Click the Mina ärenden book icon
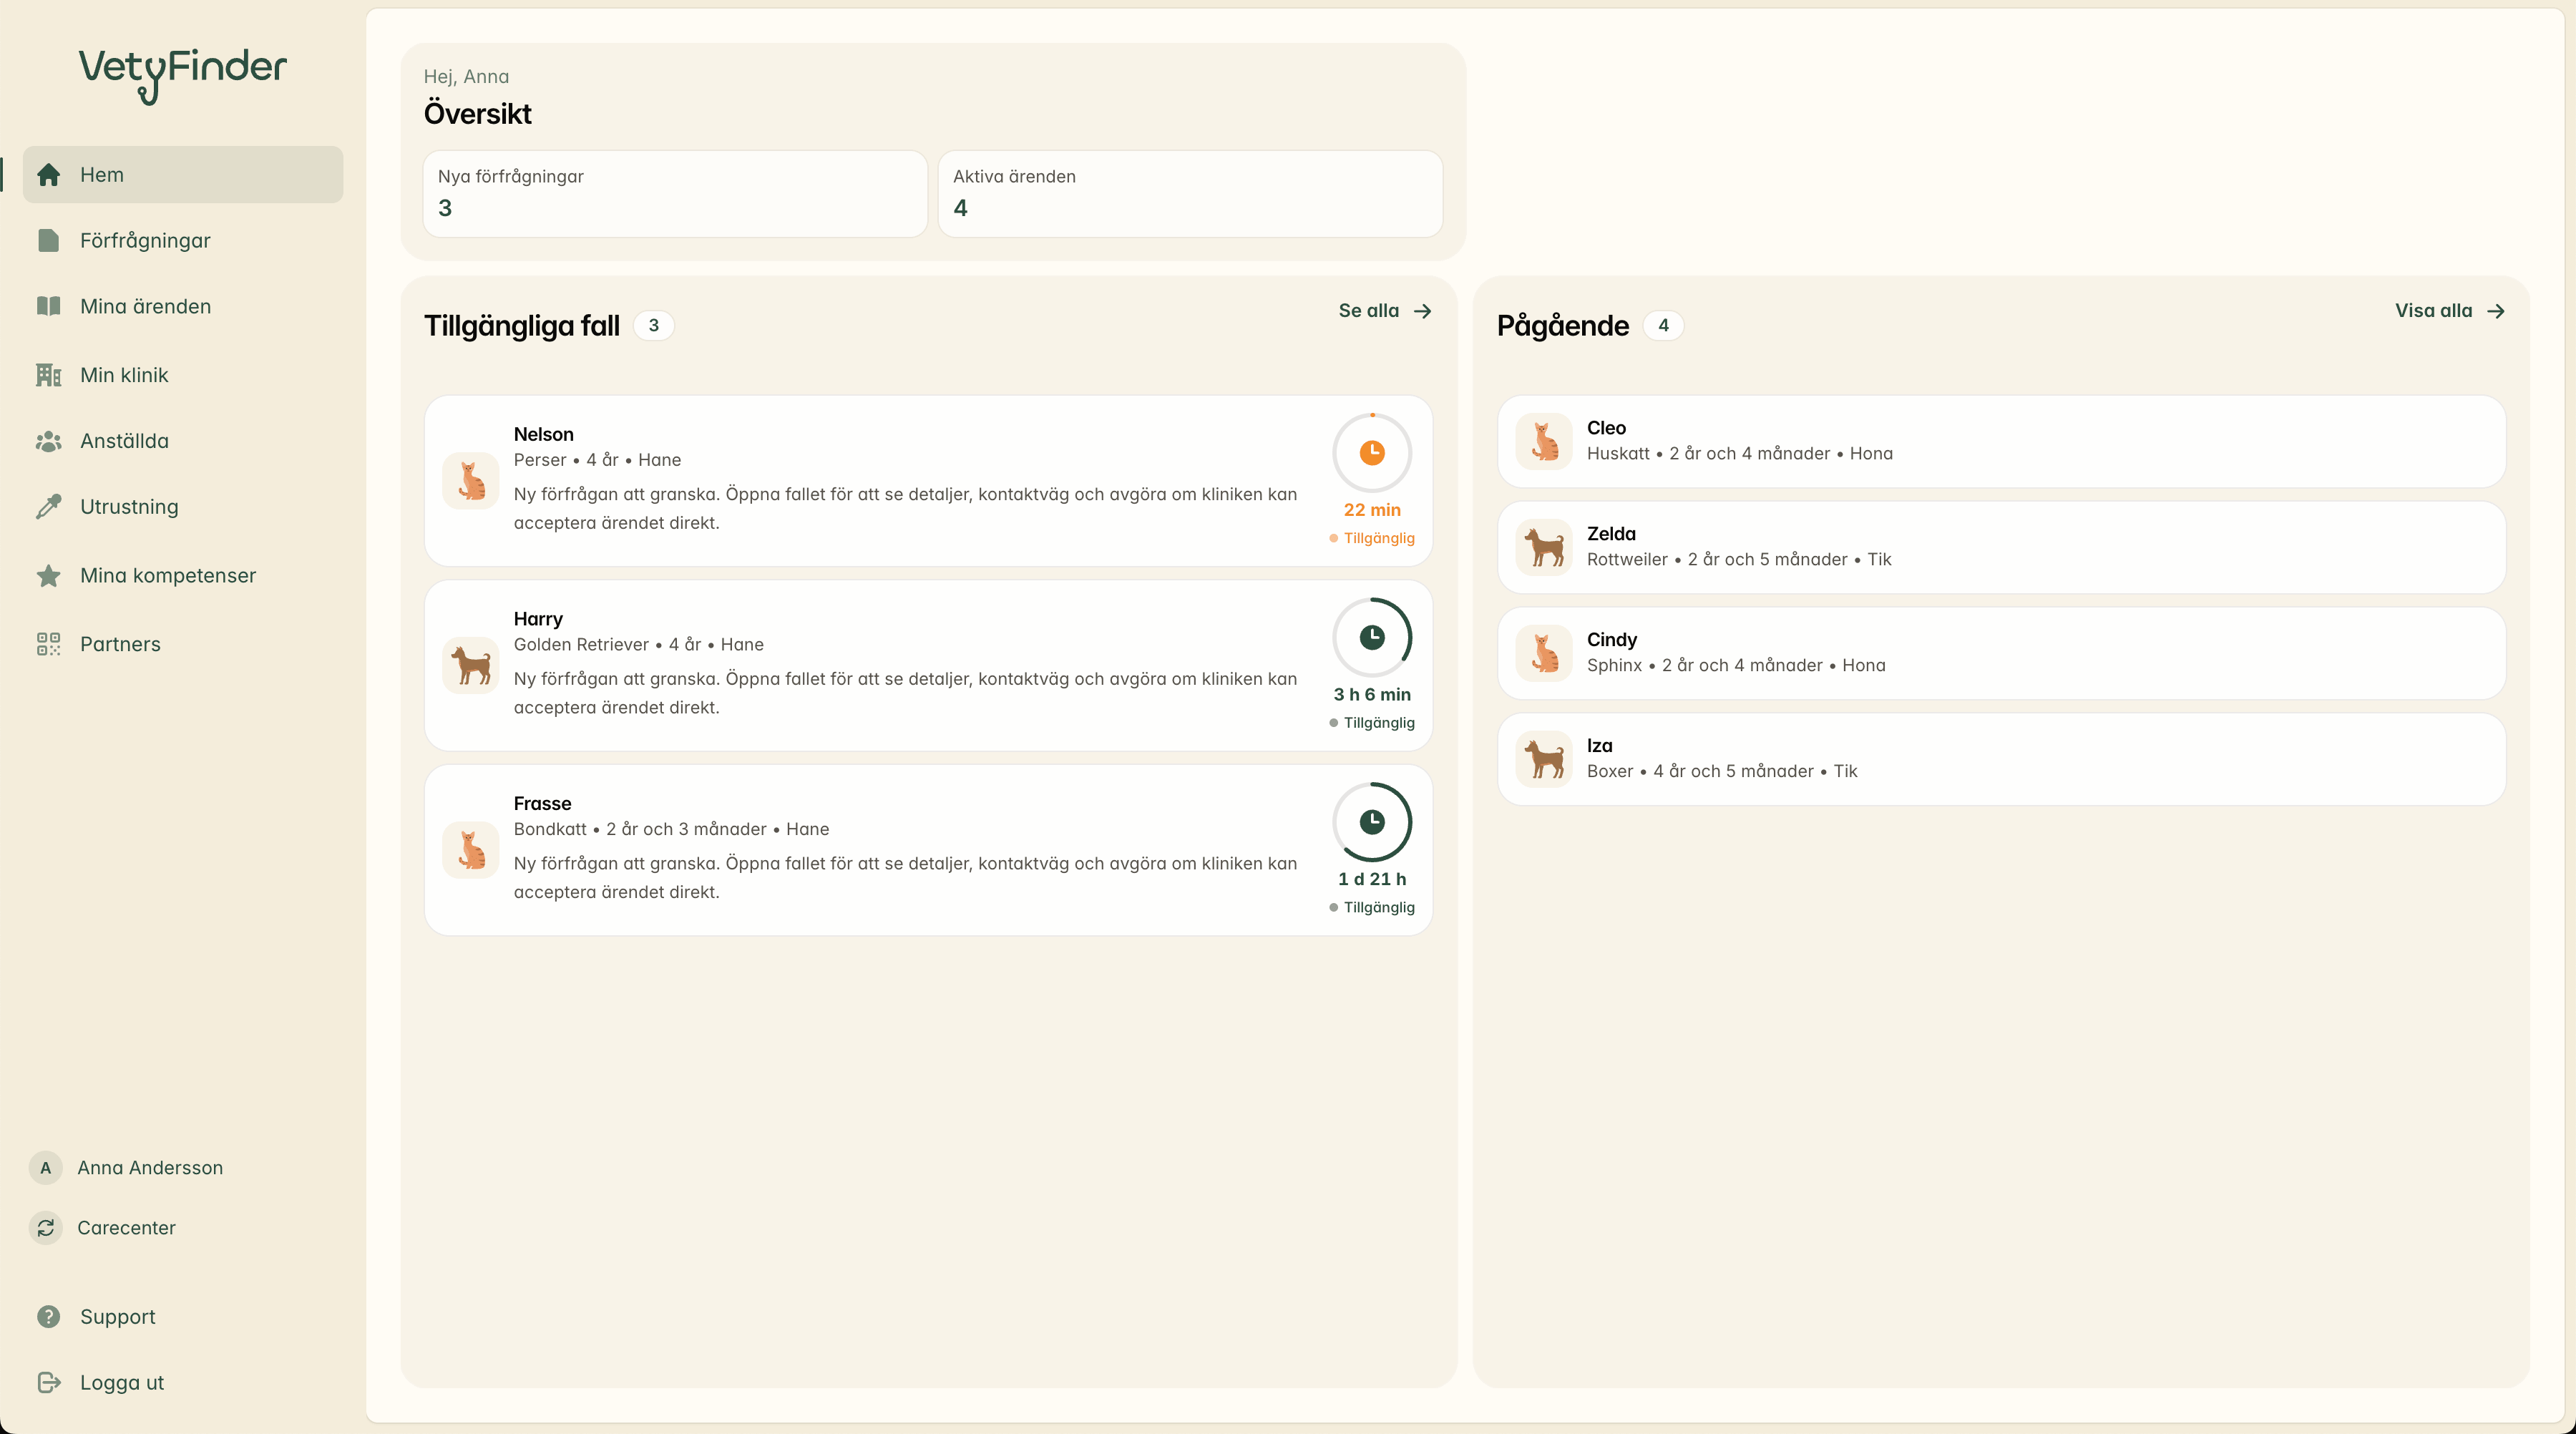The width and height of the screenshot is (2576, 1434). point(48,307)
